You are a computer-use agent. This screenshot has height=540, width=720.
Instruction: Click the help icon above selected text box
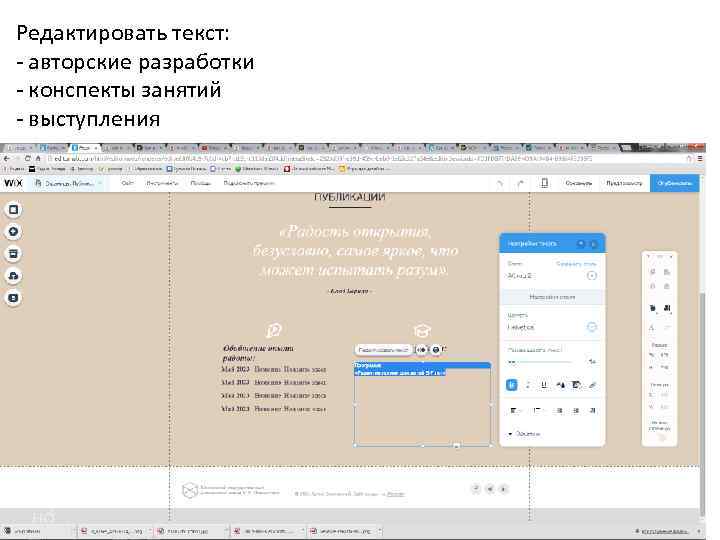[436, 350]
